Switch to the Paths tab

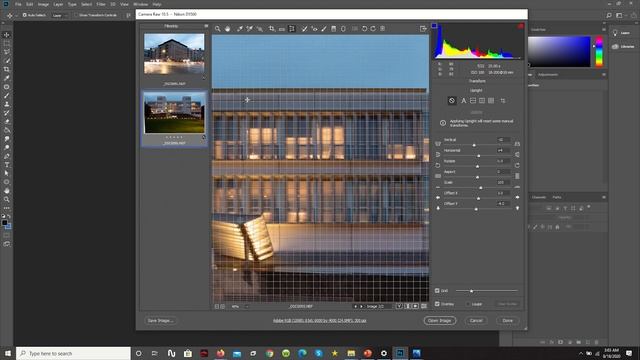[x=557, y=197]
